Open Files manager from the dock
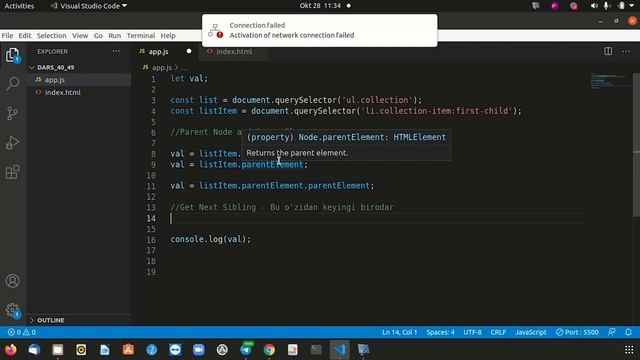The width and height of the screenshot is (640, 360). (58, 350)
